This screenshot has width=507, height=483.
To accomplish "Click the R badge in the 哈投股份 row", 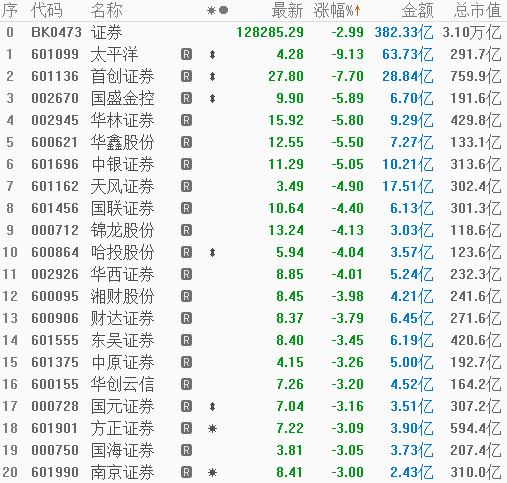I will tap(186, 252).
